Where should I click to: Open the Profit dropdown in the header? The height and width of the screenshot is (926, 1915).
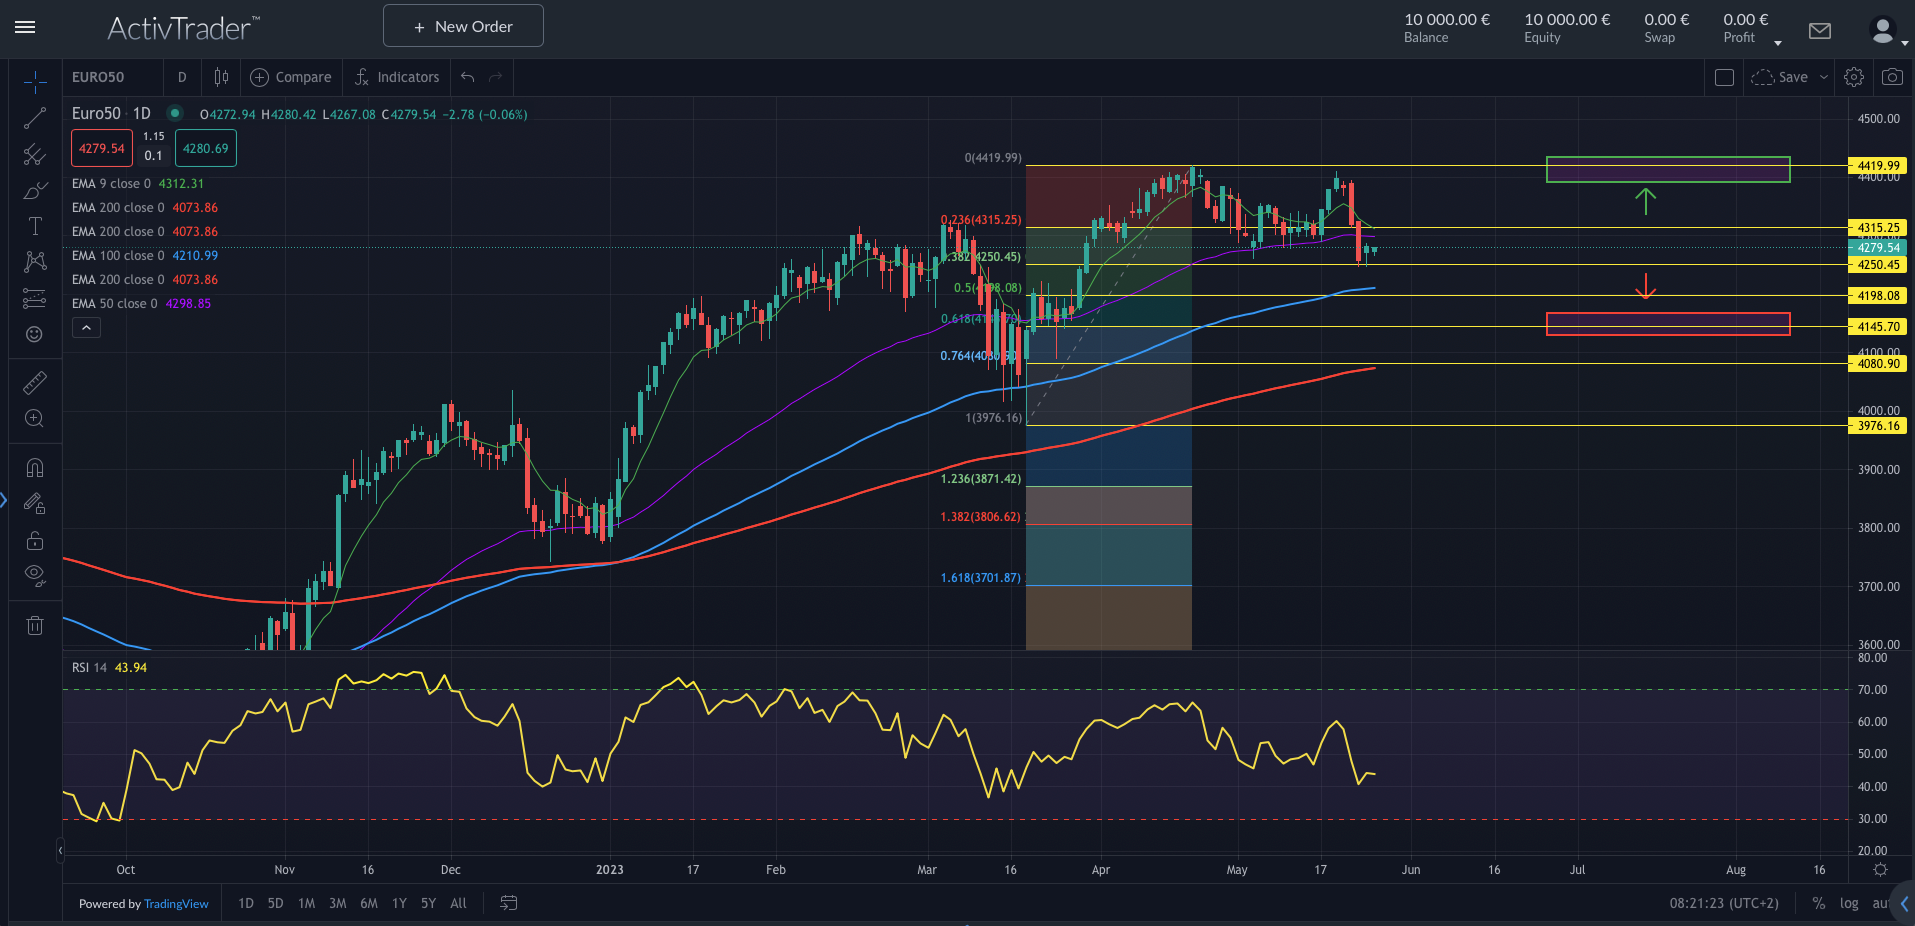pyautogui.click(x=1778, y=42)
